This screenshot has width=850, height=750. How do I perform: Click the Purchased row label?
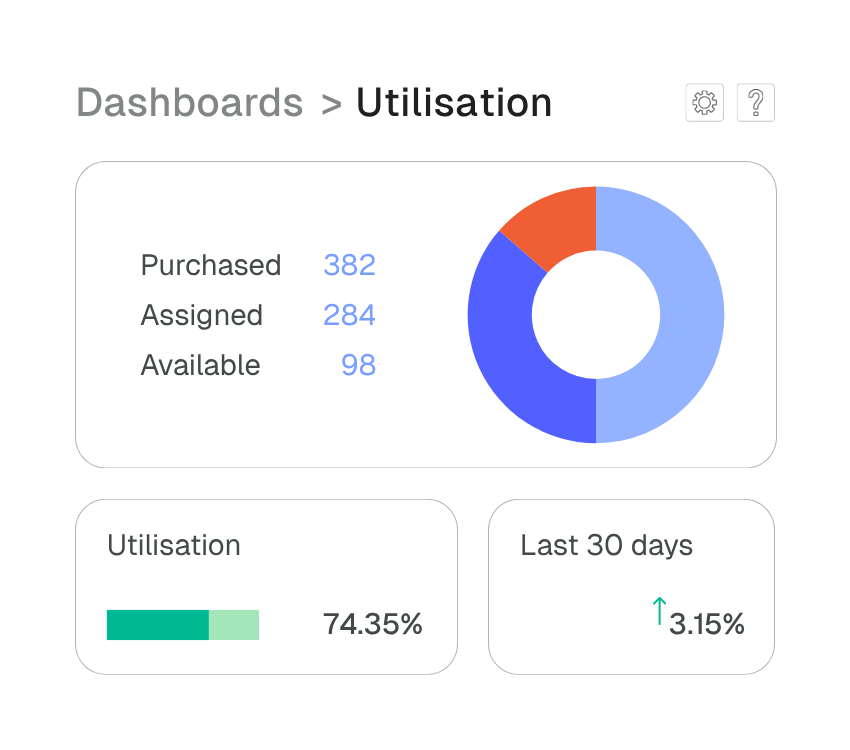click(x=211, y=265)
